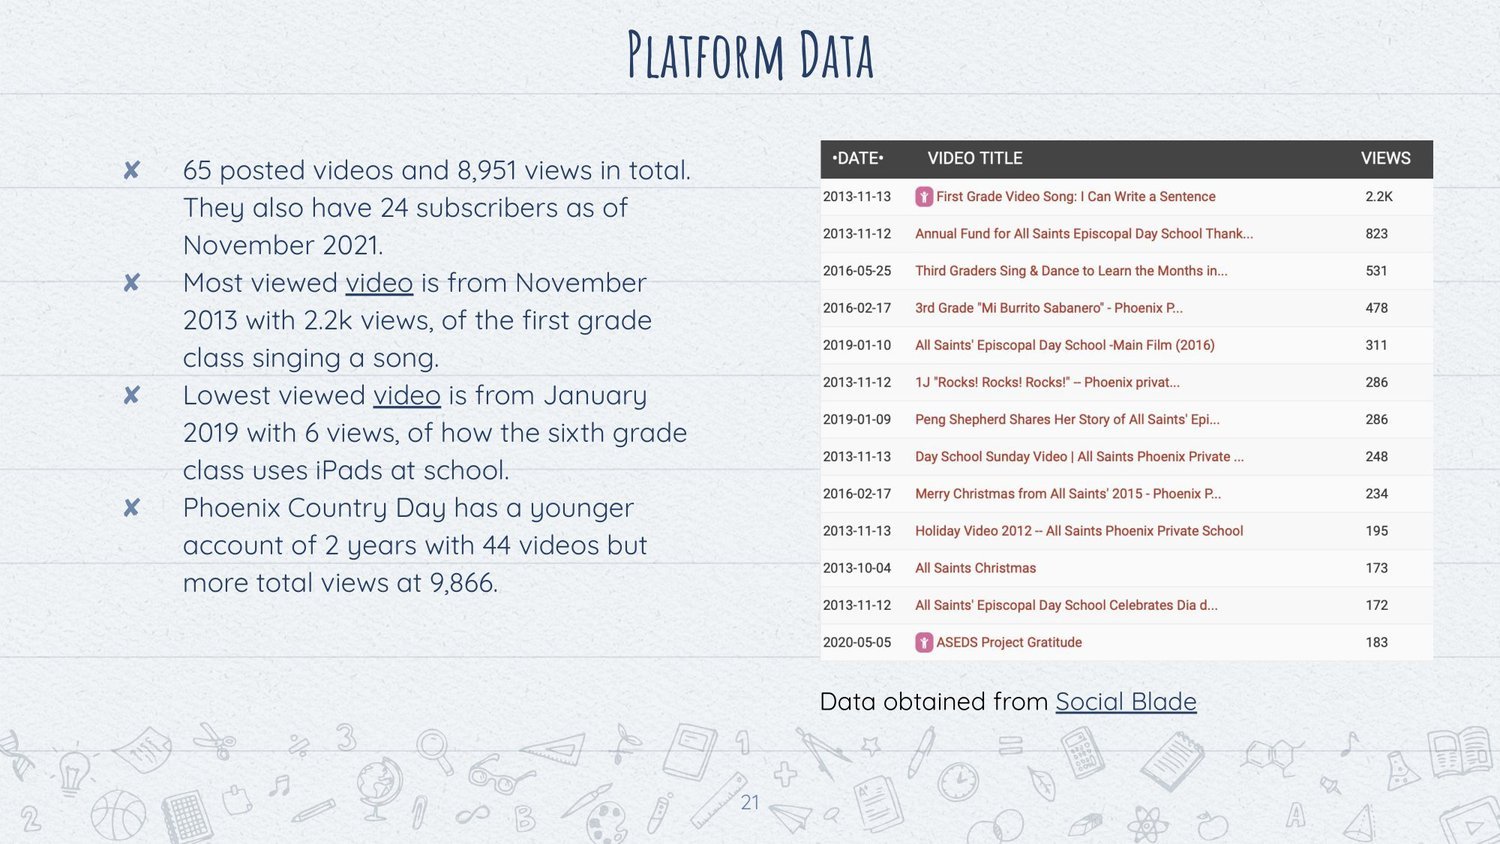Open 'Holiday Video 2012' video title
Image resolution: width=1500 pixels, height=844 pixels.
click(1079, 531)
